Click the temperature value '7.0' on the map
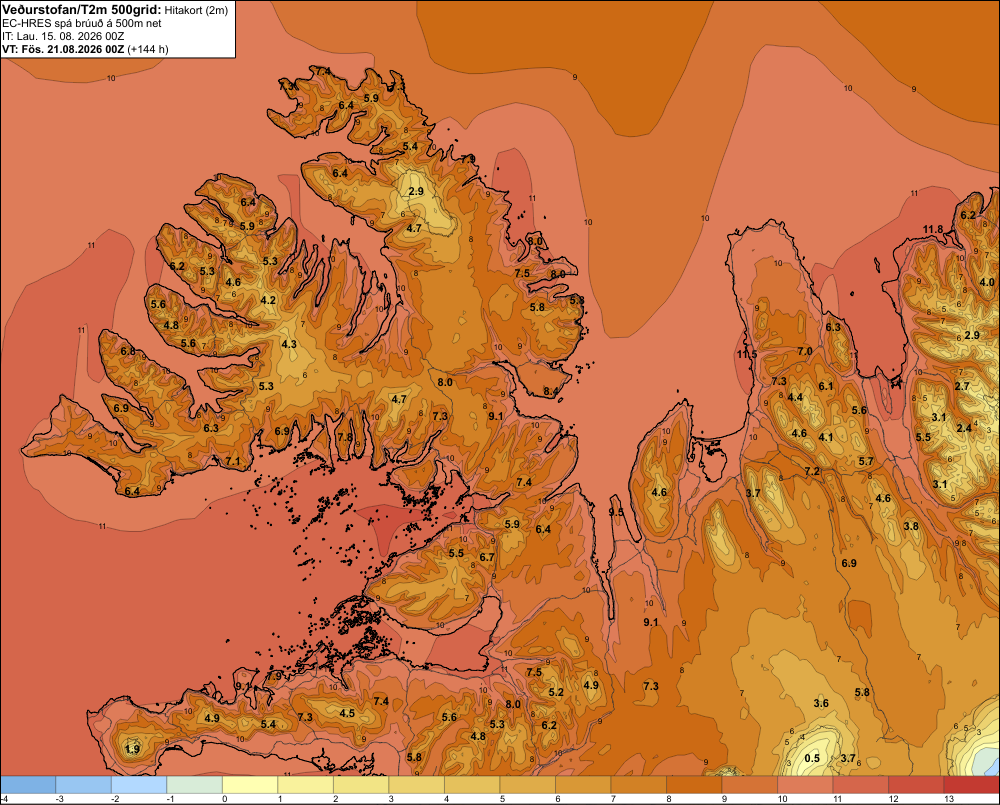This screenshot has height=805, width=1000. click(805, 351)
